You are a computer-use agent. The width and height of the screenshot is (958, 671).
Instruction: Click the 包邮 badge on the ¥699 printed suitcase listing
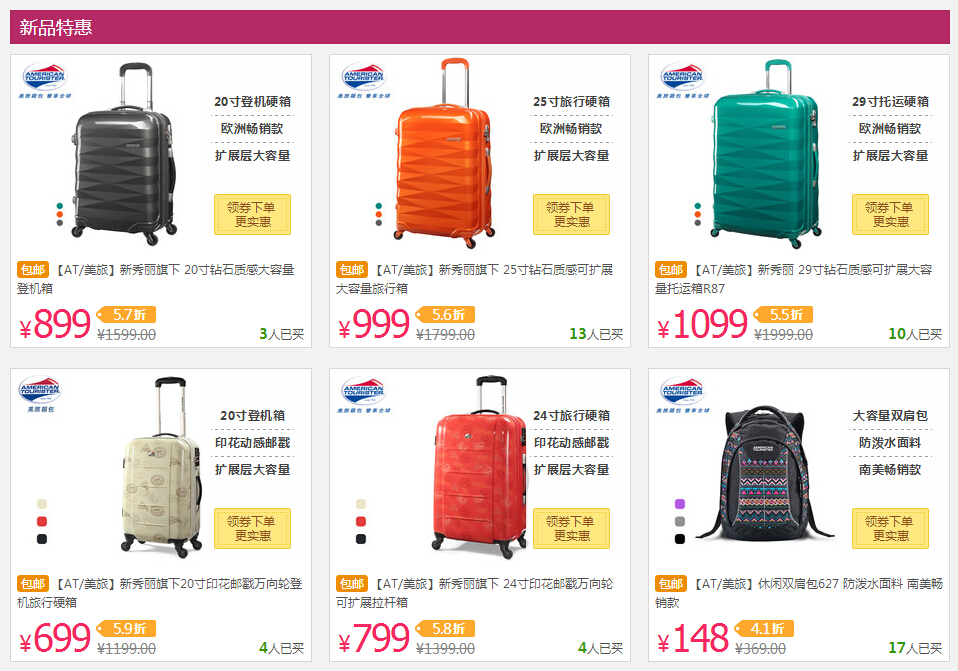click(33, 584)
